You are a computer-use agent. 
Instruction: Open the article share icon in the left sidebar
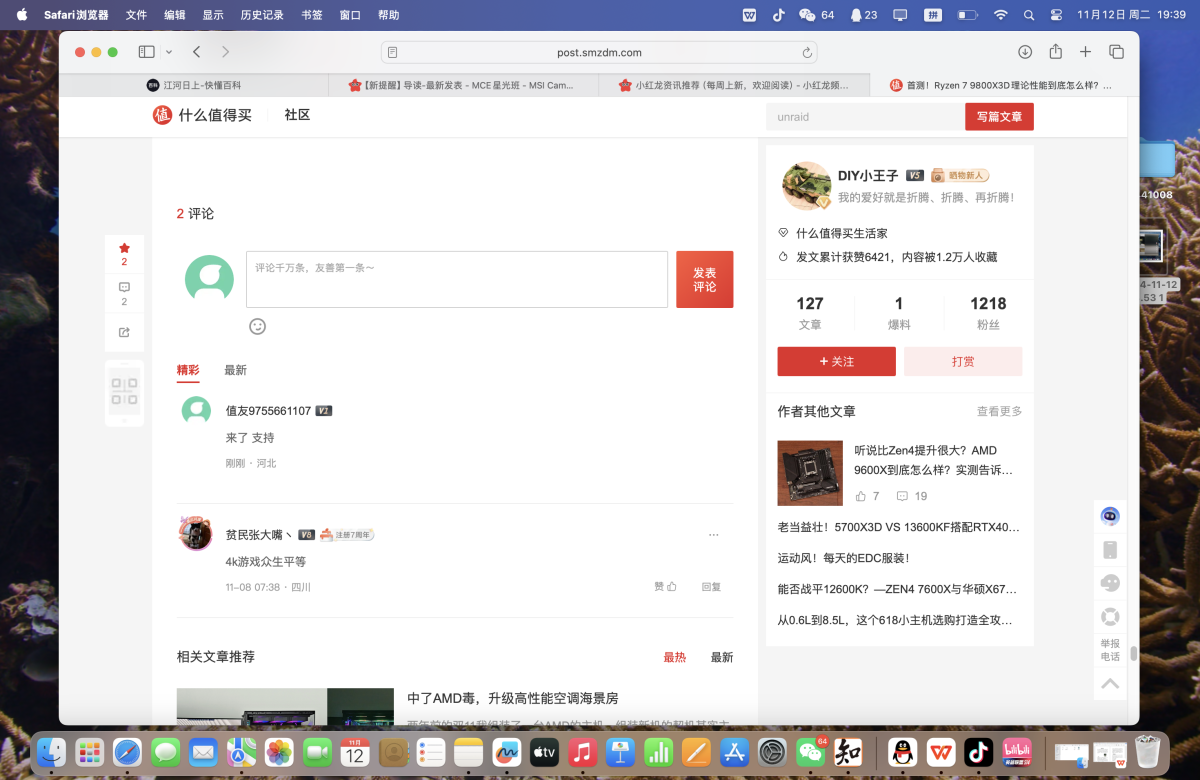click(x=124, y=332)
